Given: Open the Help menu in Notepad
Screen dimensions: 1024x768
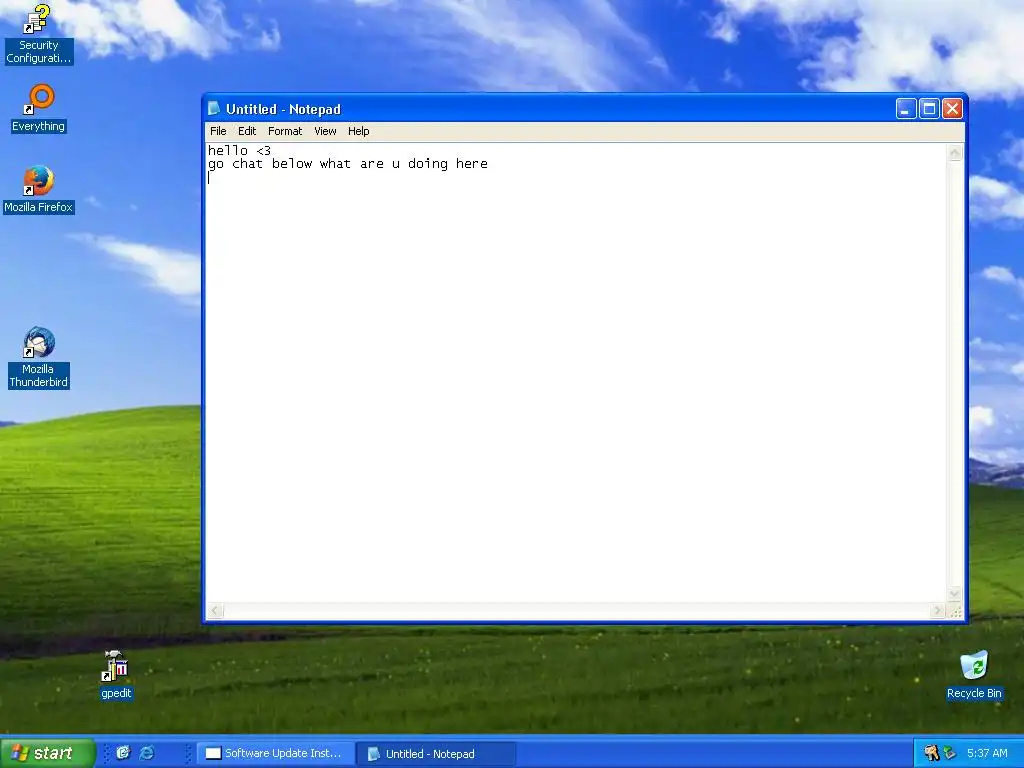Looking at the screenshot, I should click(x=359, y=131).
